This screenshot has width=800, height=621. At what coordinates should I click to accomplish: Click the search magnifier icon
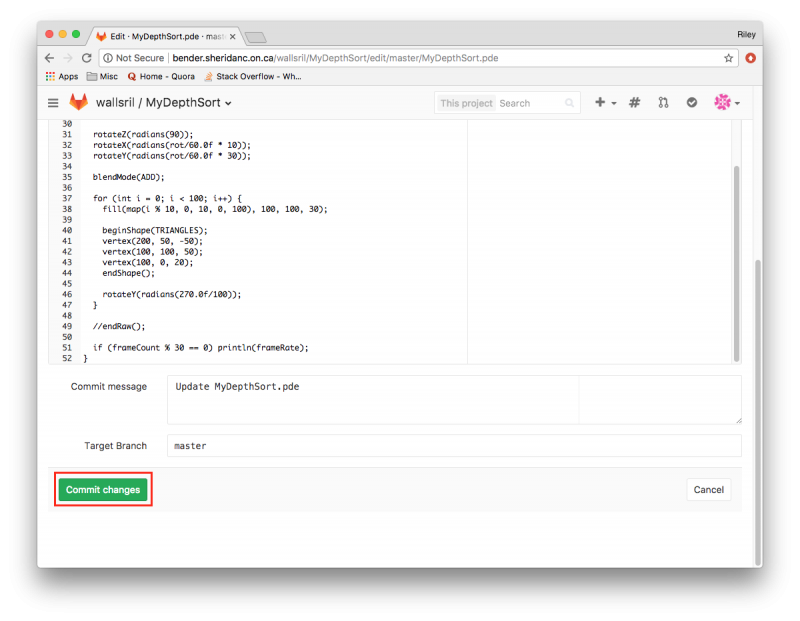pyautogui.click(x=569, y=103)
